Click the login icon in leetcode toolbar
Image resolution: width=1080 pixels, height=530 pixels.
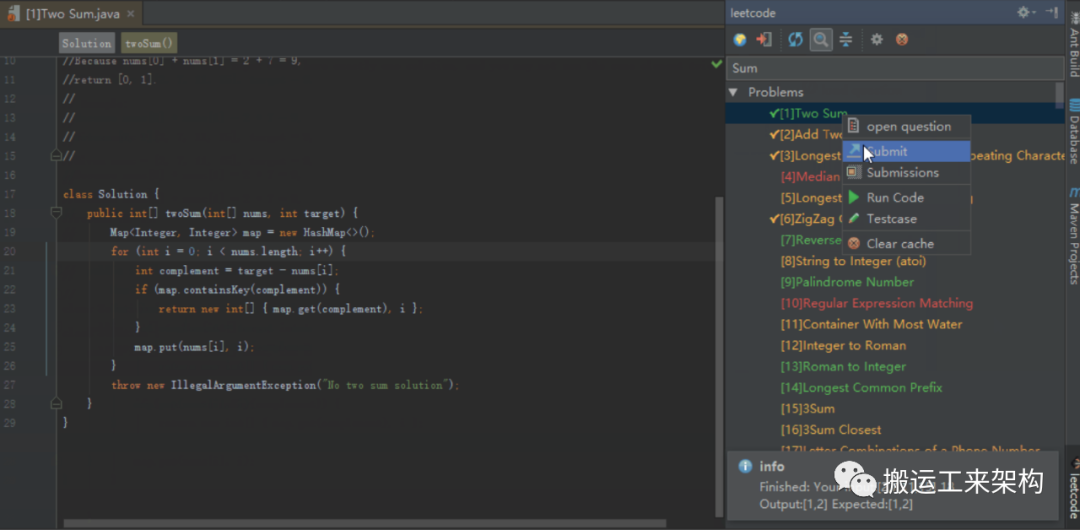(x=764, y=40)
